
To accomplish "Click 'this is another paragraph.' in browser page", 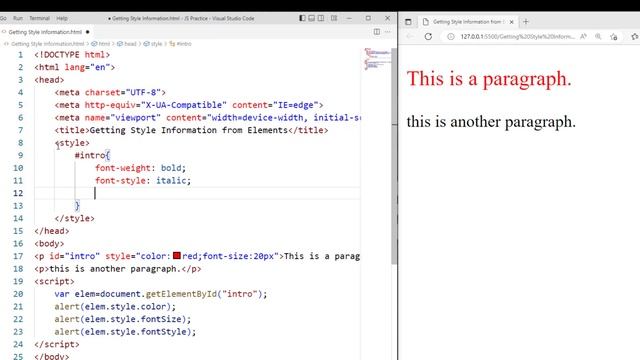I will pos(491,122).
